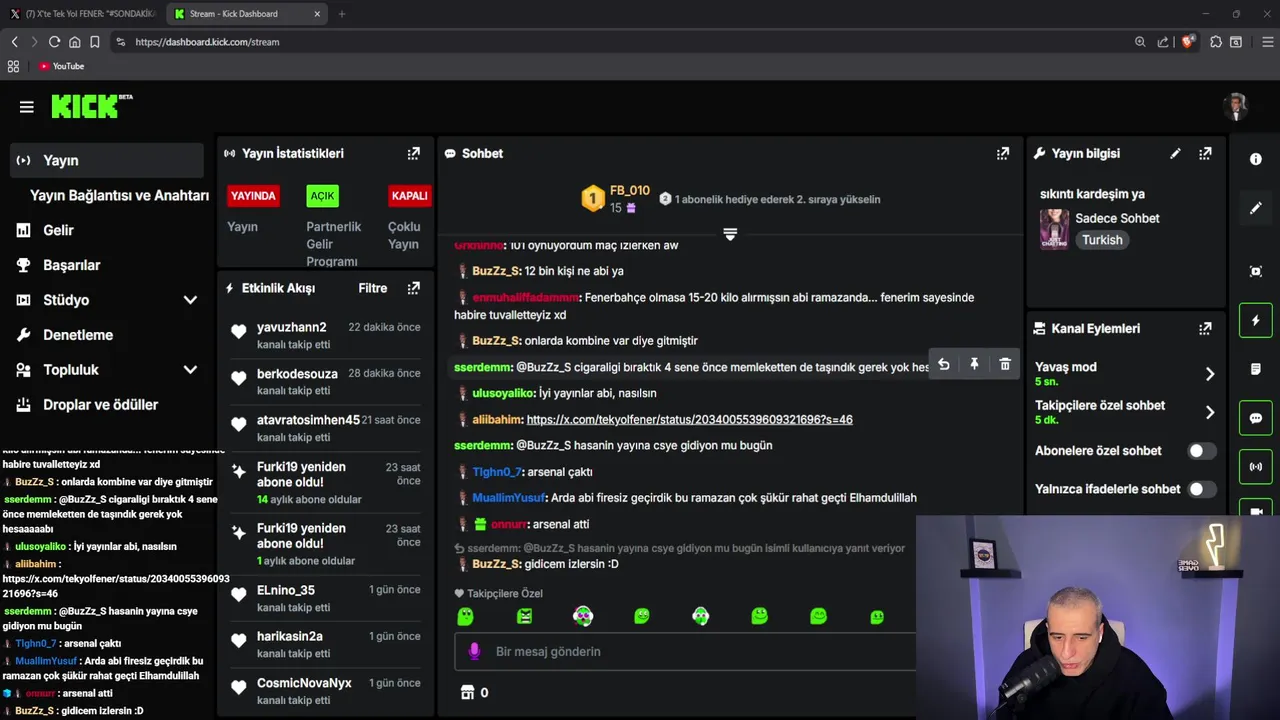Reload the page with the browser refresh button
The height and width of the screenshot is (720, 1280).
54,42
